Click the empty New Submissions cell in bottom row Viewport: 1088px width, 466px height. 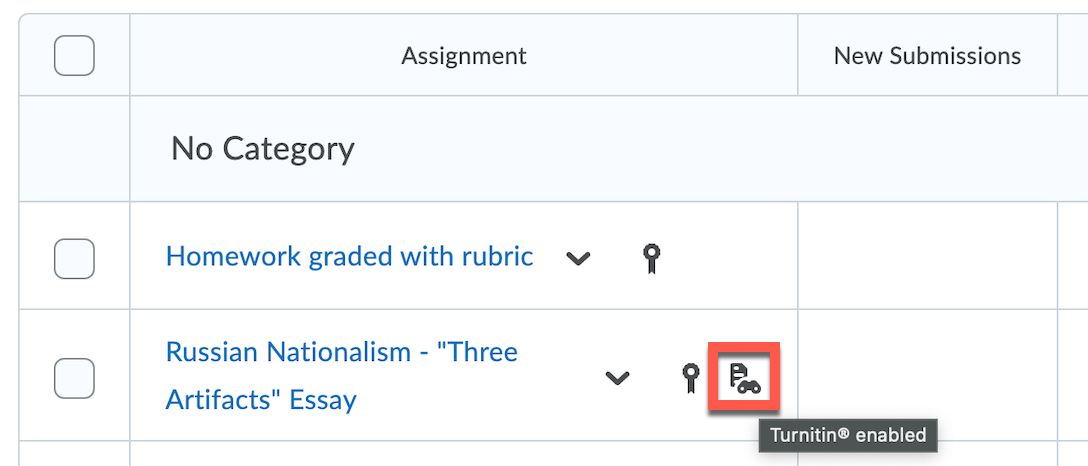927,454
